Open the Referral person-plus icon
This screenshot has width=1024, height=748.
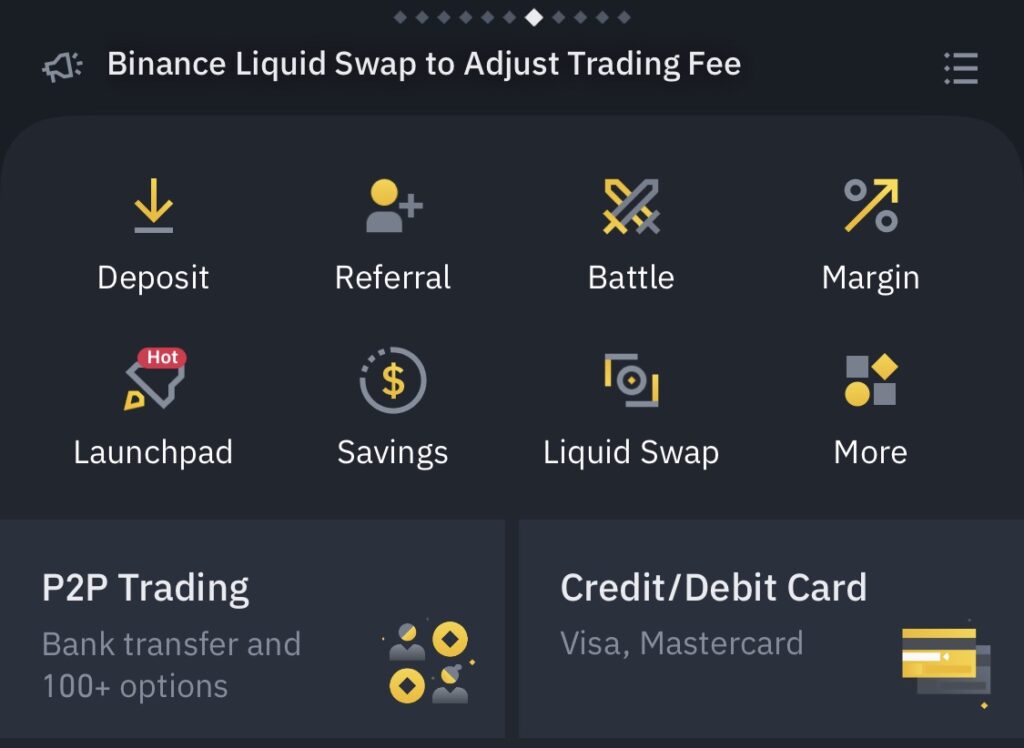pos(394,206)
